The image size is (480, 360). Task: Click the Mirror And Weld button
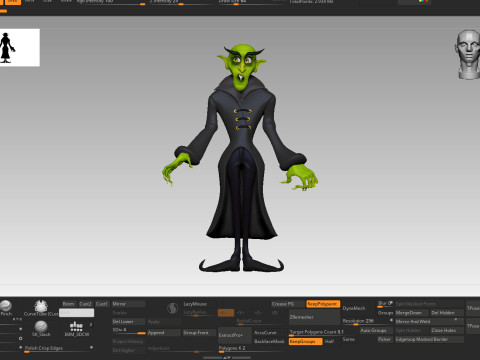pyautogui.click(x=429, y=321)
